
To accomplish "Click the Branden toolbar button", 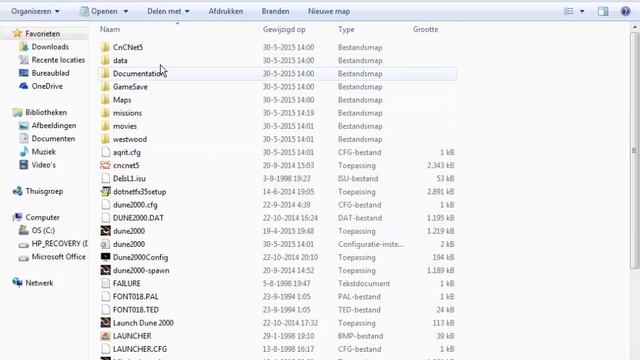I will tap(276, 11).
